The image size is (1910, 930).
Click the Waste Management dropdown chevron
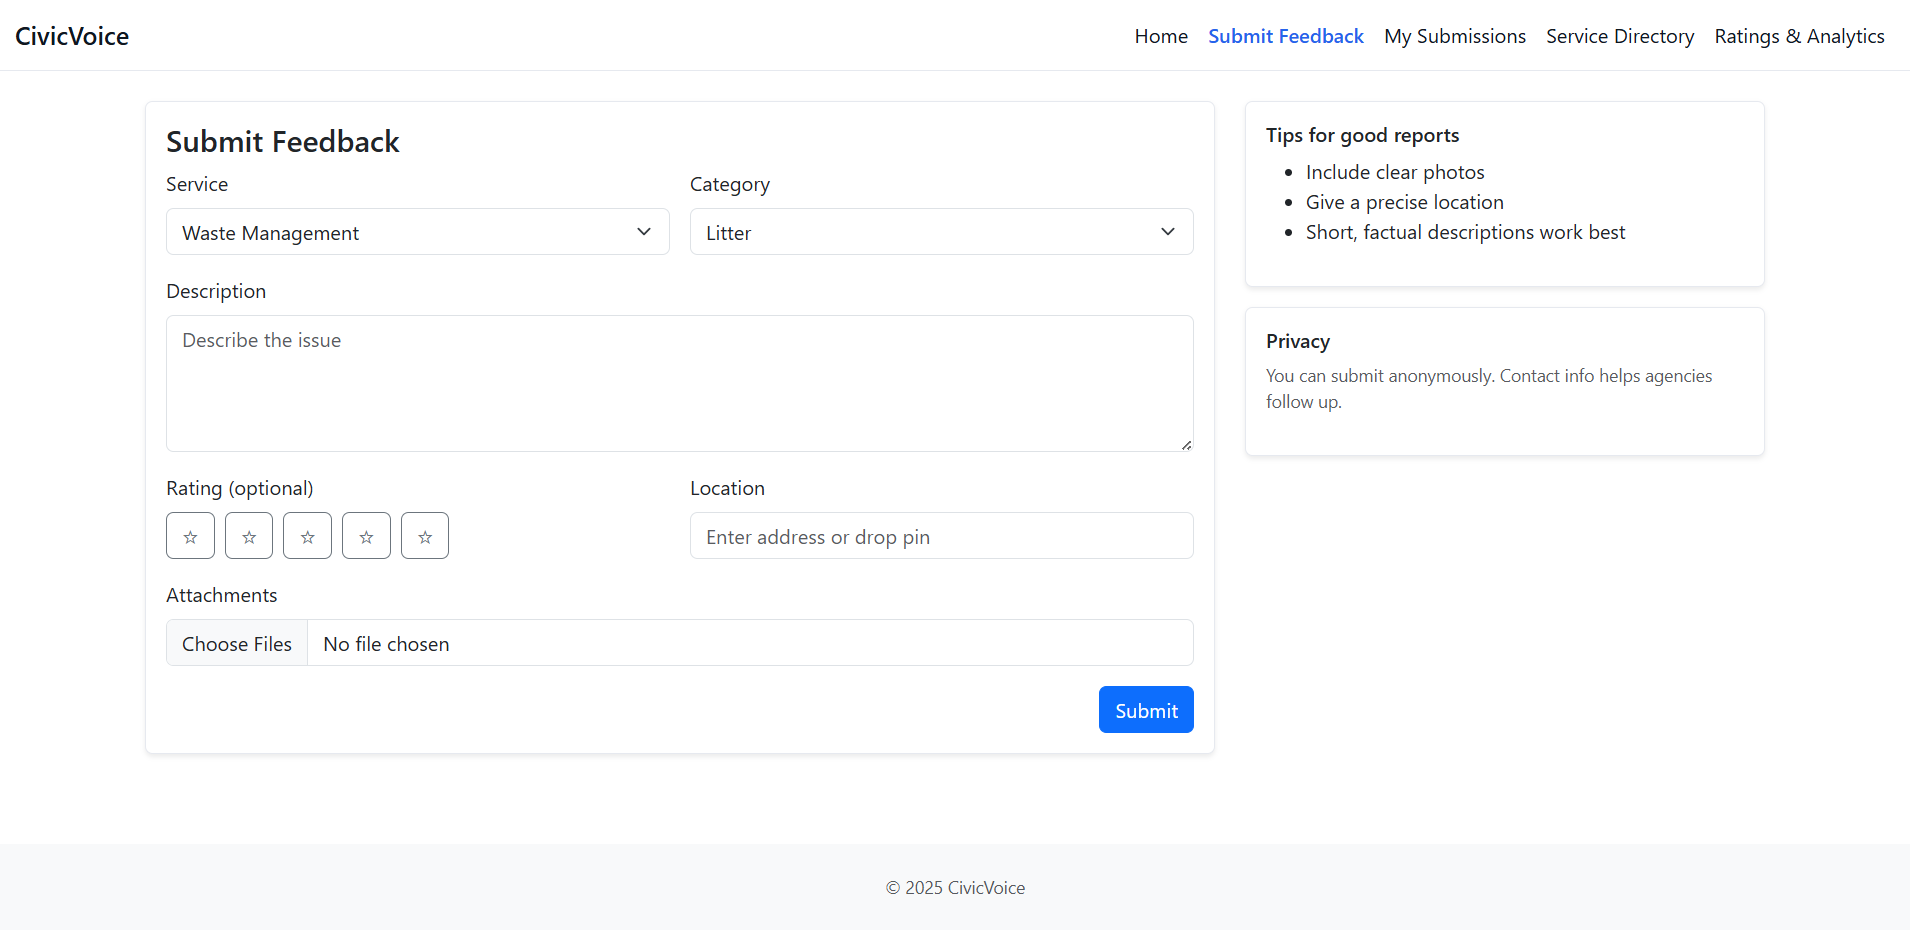click(x=644, y=232)
